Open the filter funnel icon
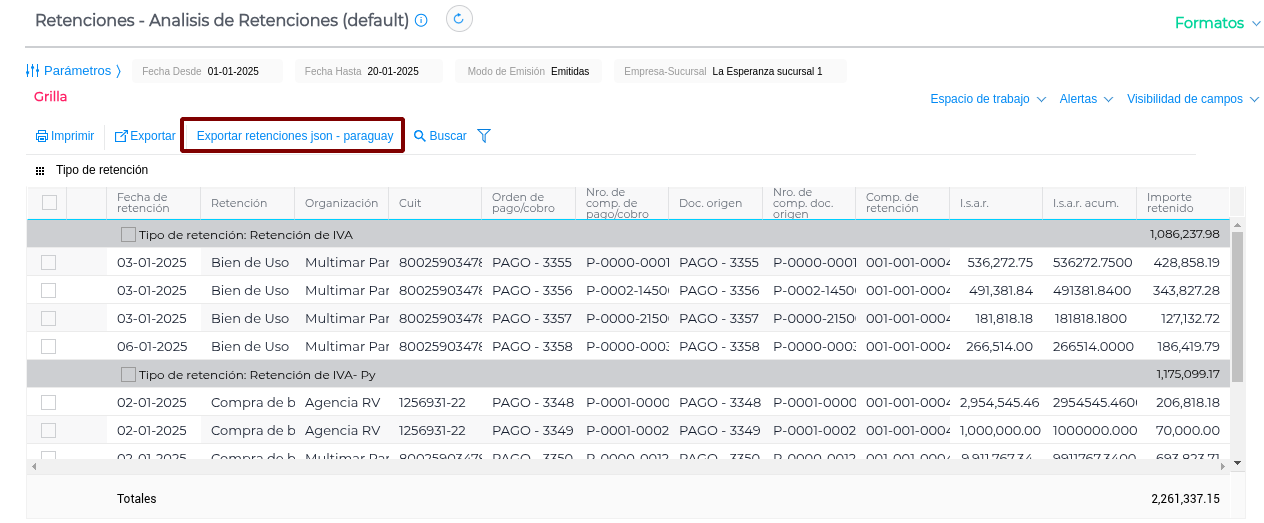1264x523 pixels. 484,136
